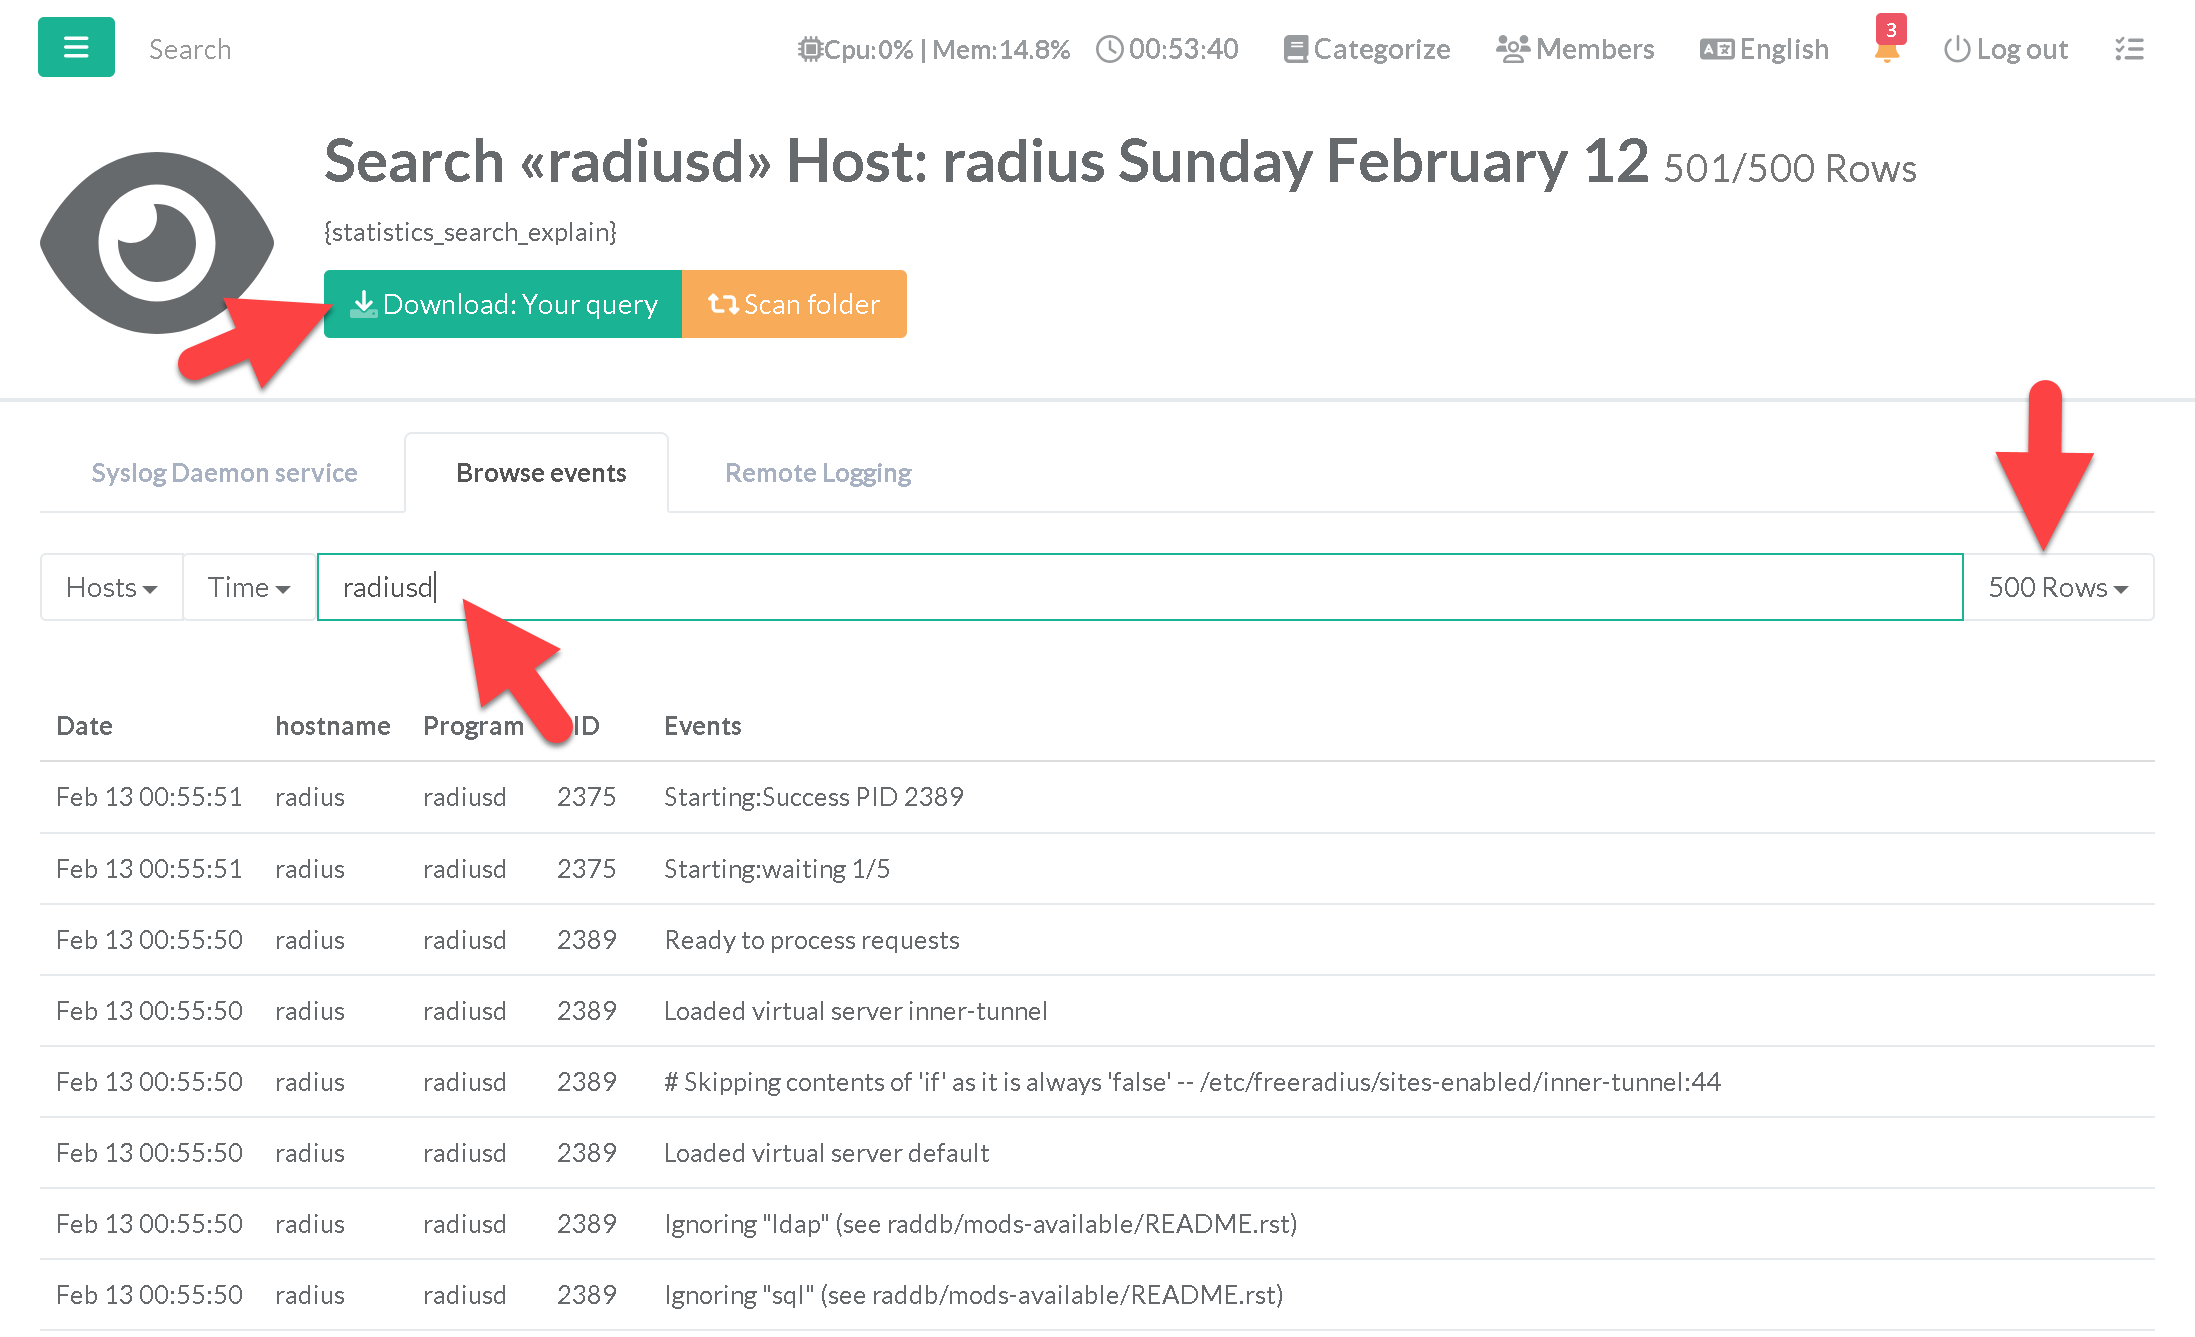Expand the Hosts dropdown filter
2195x1337 pixels.
point(111,587)
